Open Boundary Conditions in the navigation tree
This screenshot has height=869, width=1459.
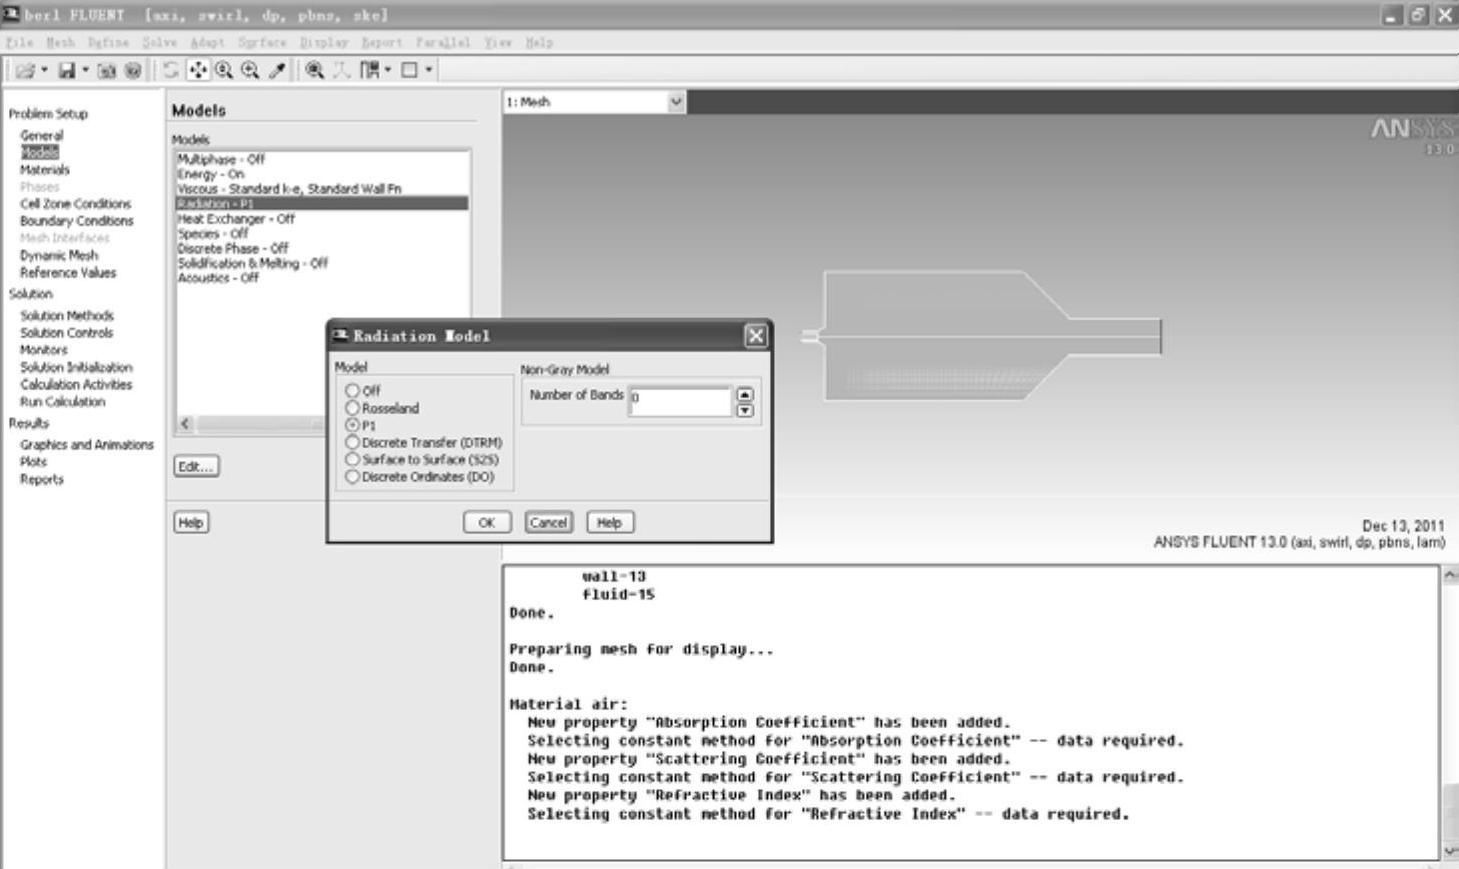(76, 221)
